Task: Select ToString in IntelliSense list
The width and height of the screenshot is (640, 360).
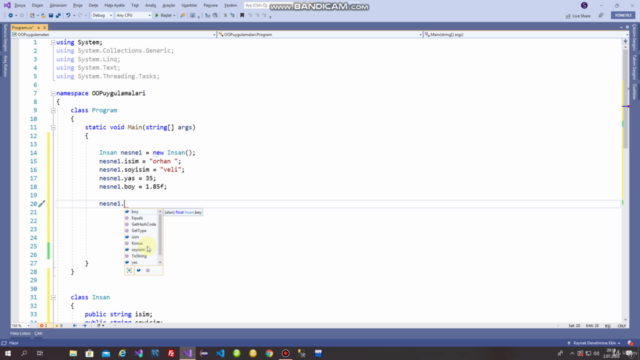Action: point(141,256)
